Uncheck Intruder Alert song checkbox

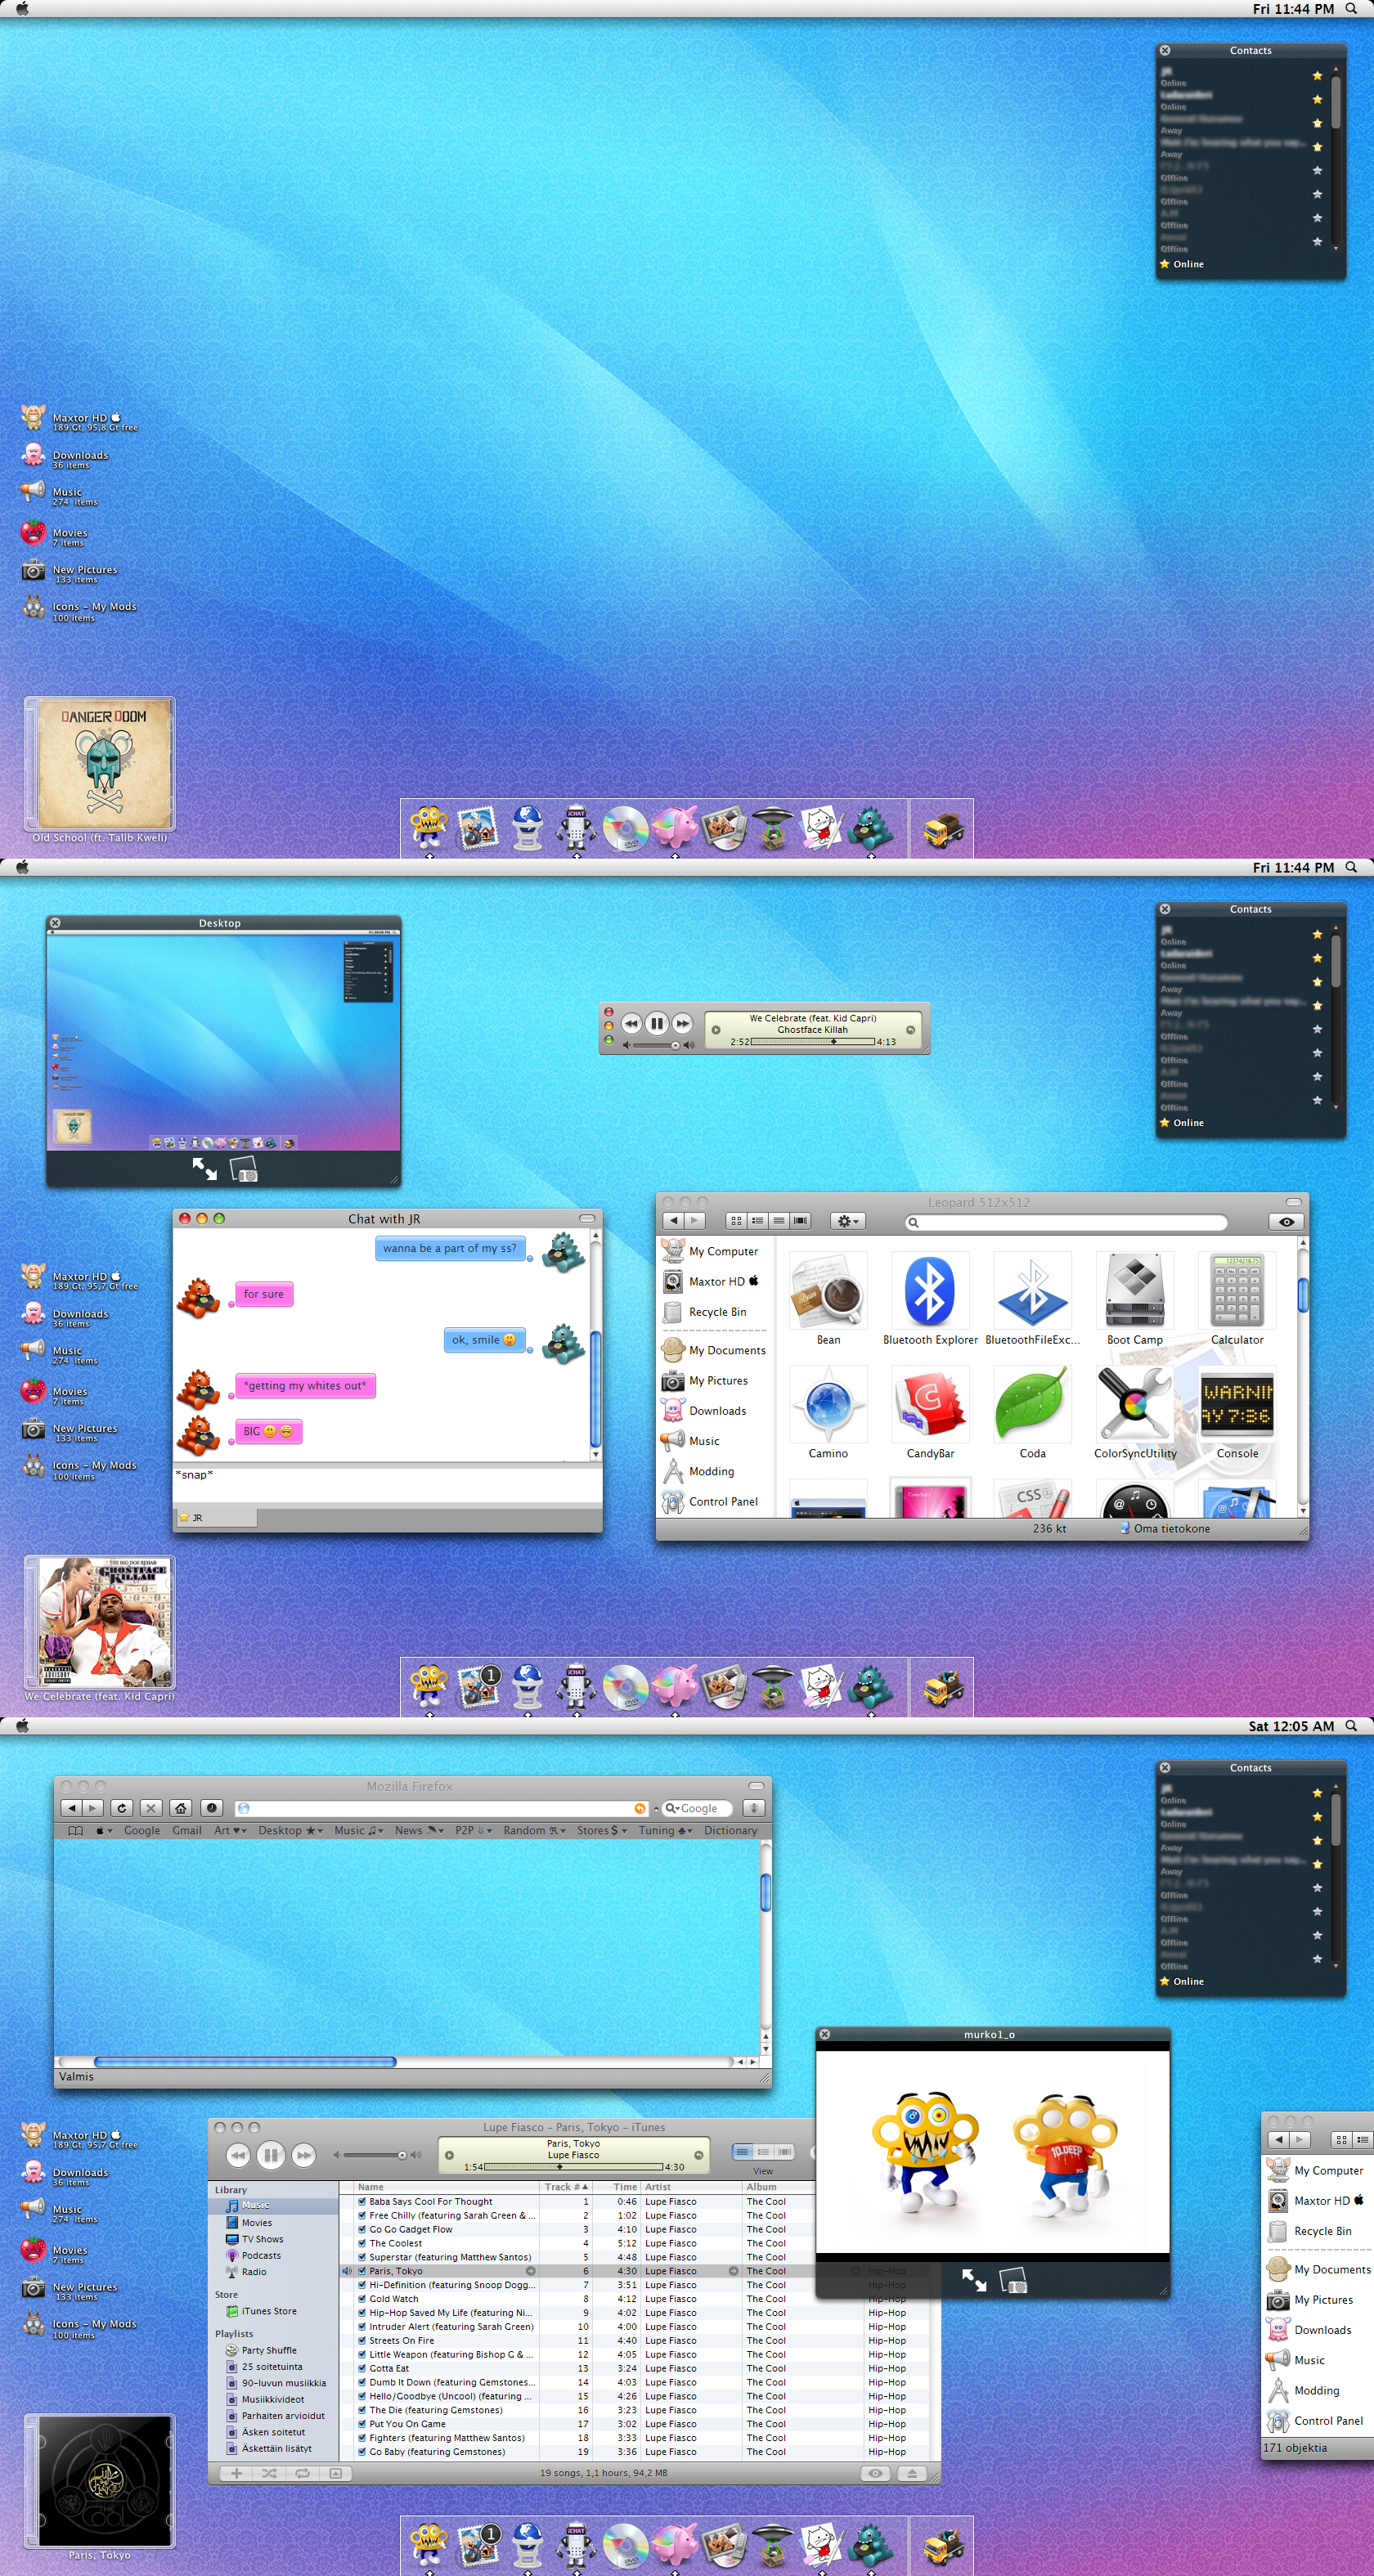tap(362, 2327)
